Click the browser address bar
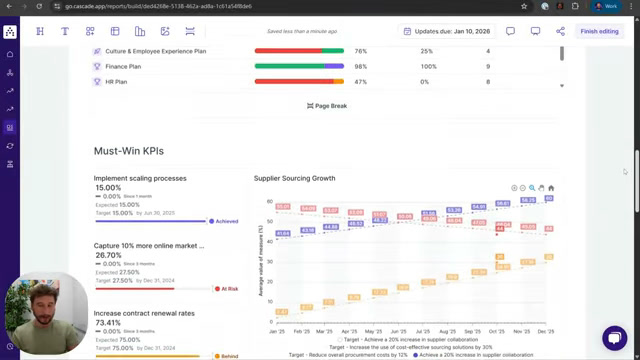Viewport: 640px width, 360px height. 286,6
